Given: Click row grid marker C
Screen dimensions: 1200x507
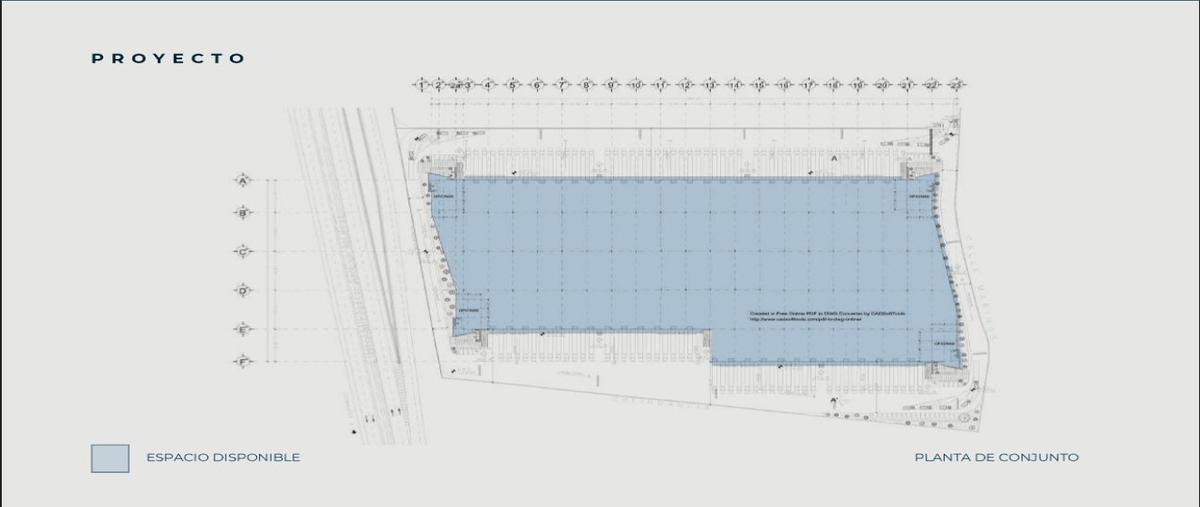Looking at the screenshot, I should click(242, 252).
